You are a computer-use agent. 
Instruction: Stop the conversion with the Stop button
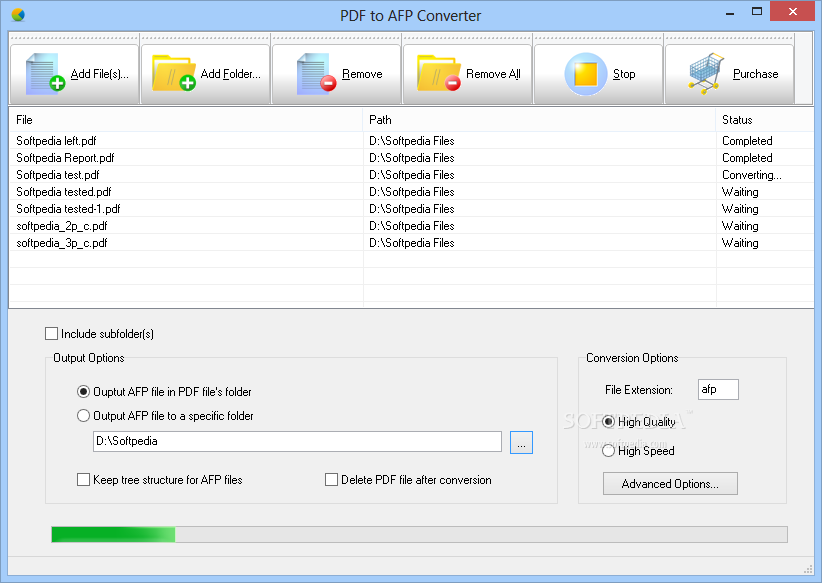point(599,74)
